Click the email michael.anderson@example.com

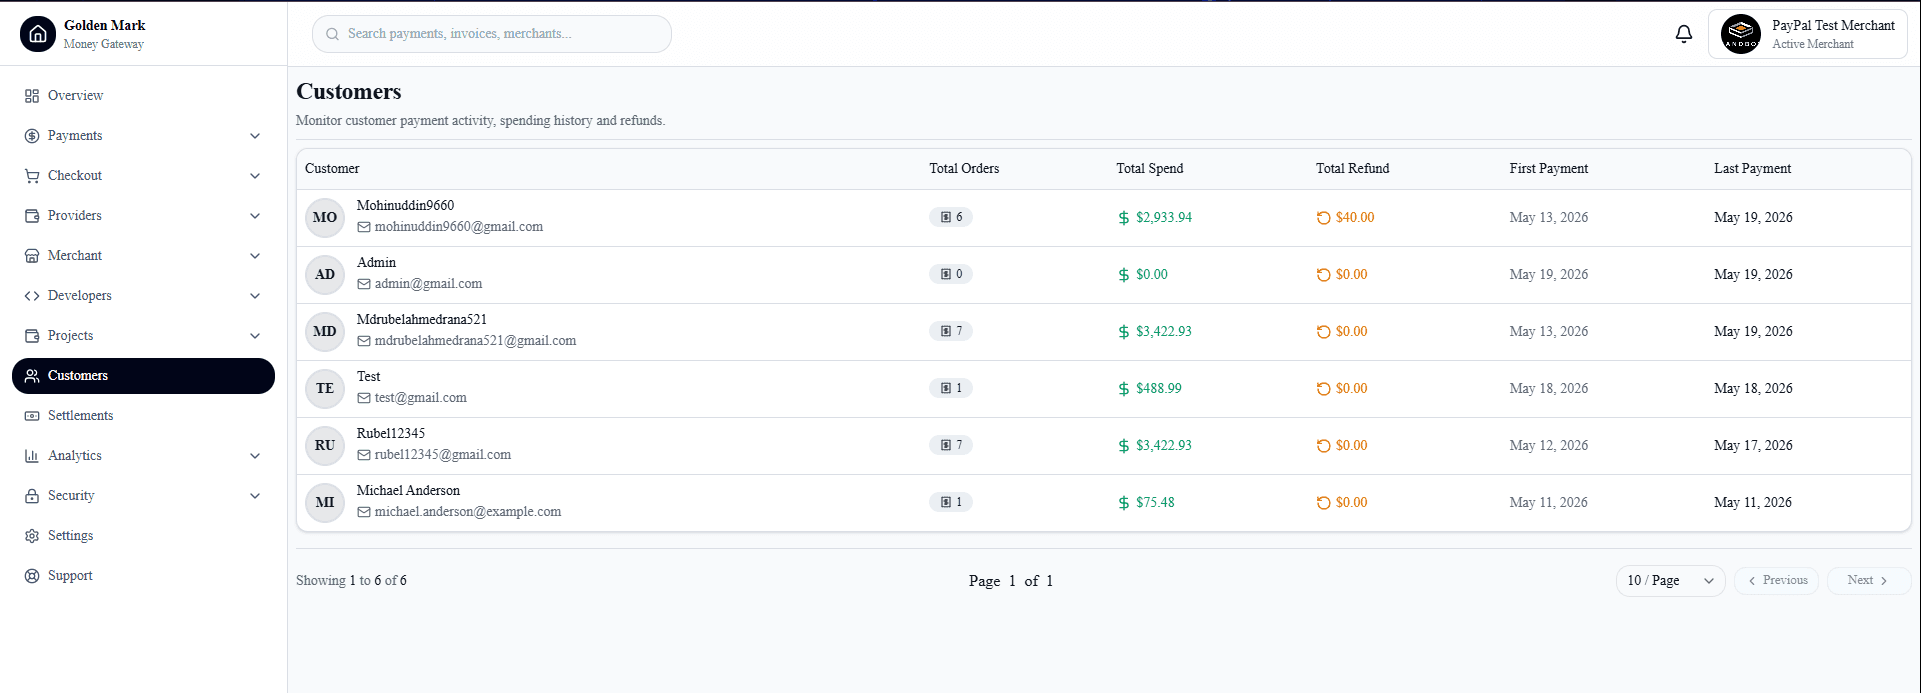click(x=468, y=512)
